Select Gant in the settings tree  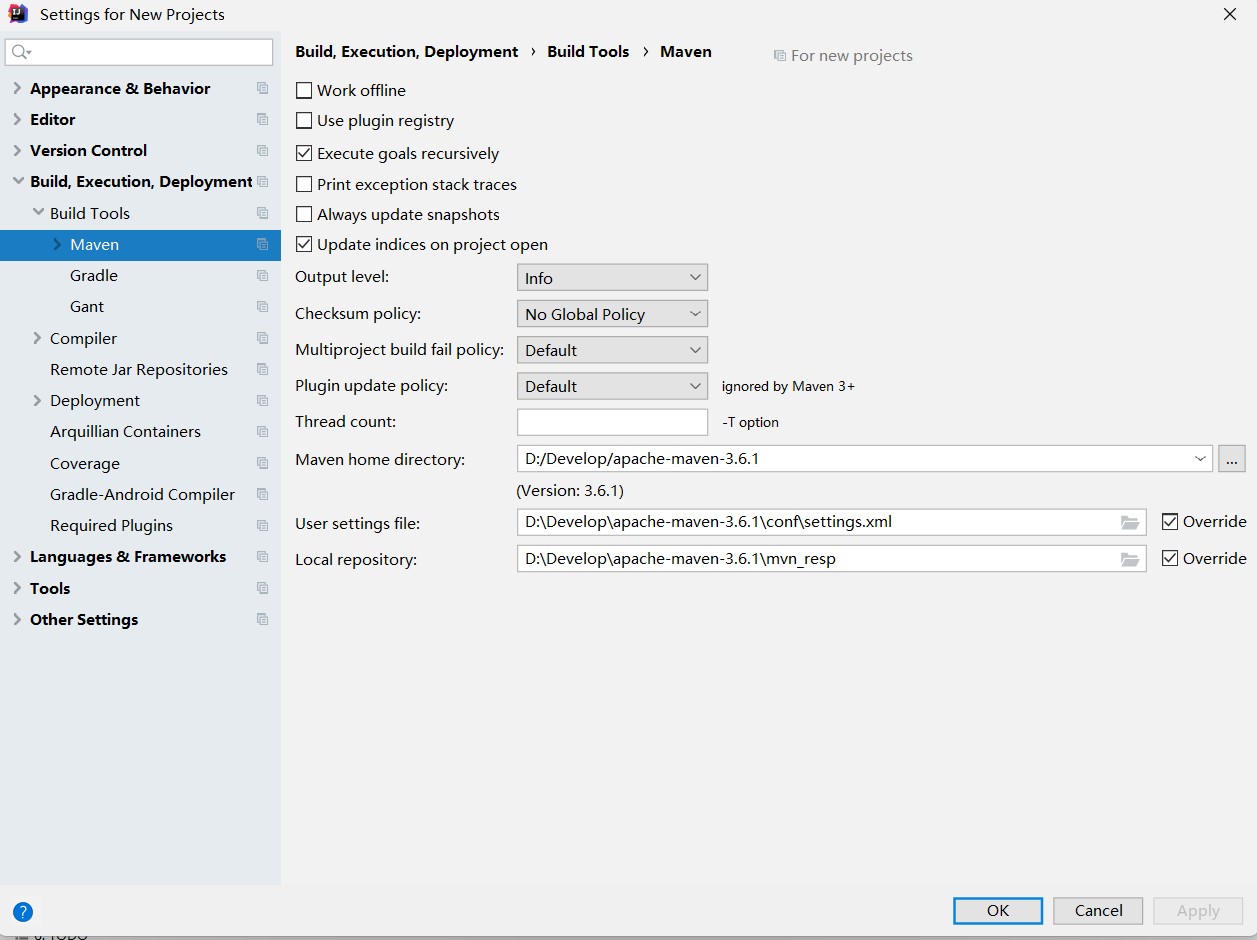tap(87, 307)
